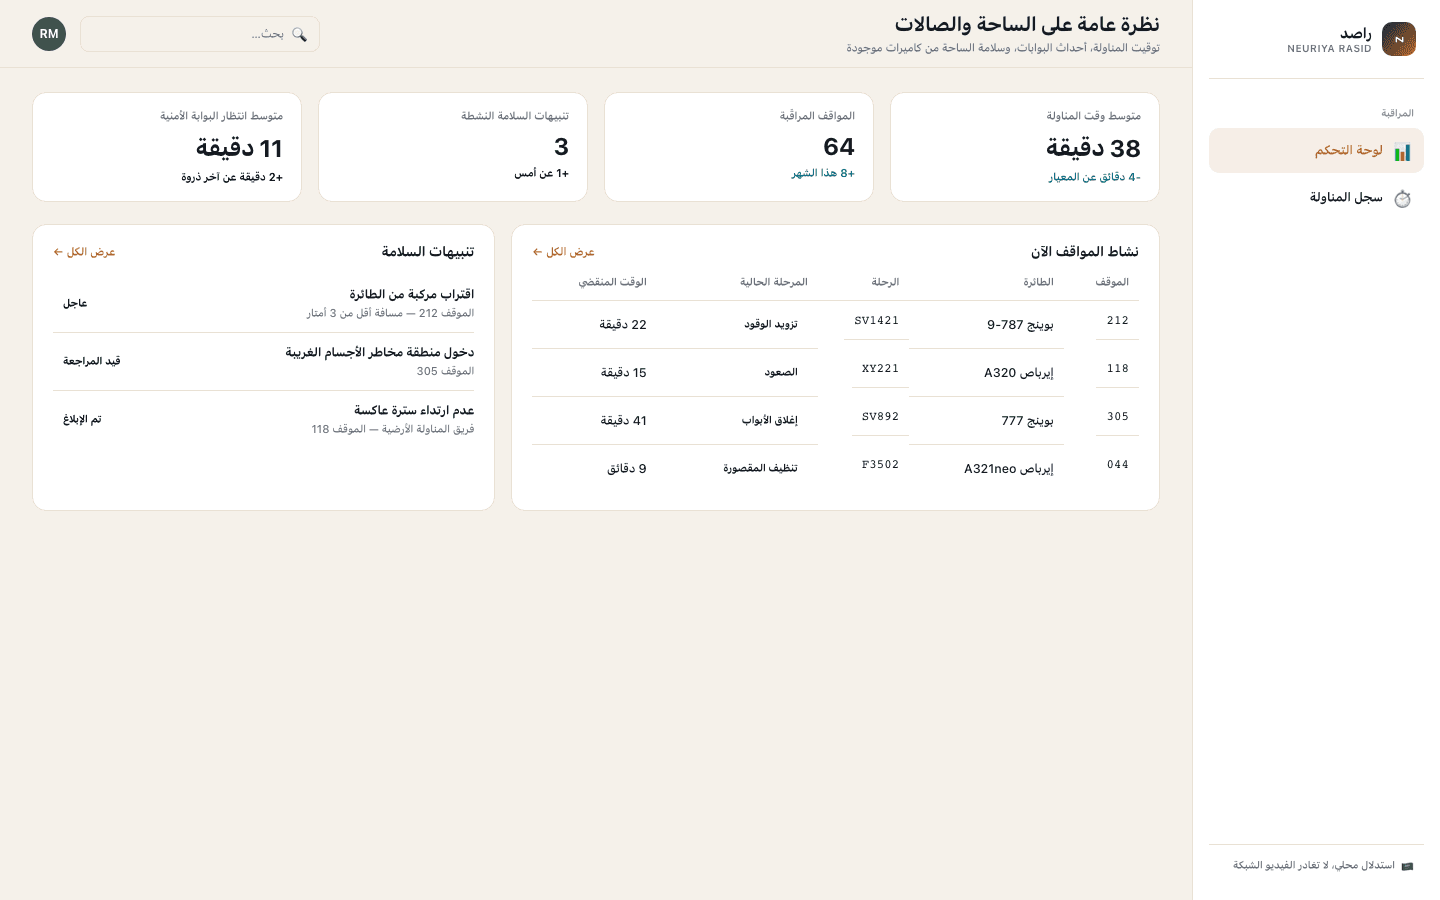The width and height of the screenshot is (1440, 900).
Task: Click the local inference status icon
Action: coord(1407,866)
